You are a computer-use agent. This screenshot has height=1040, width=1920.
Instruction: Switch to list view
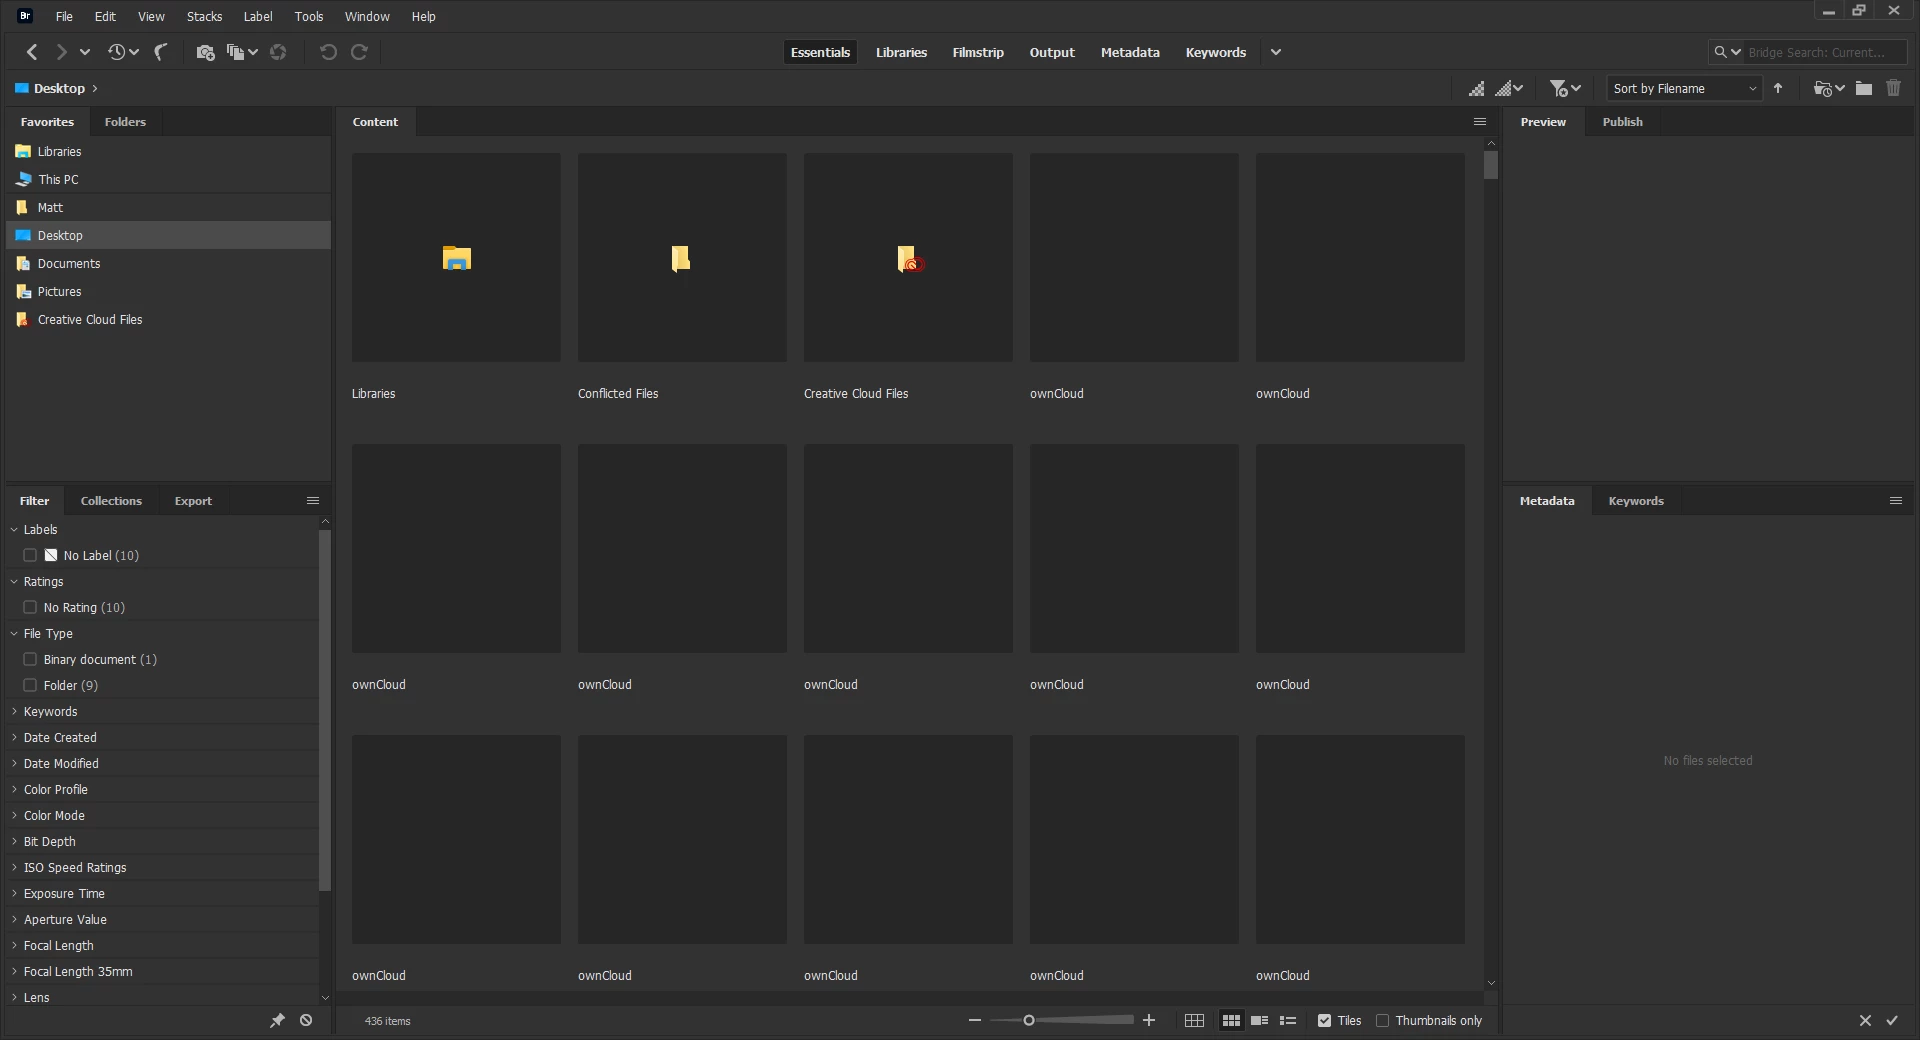coord(1288,1020)
